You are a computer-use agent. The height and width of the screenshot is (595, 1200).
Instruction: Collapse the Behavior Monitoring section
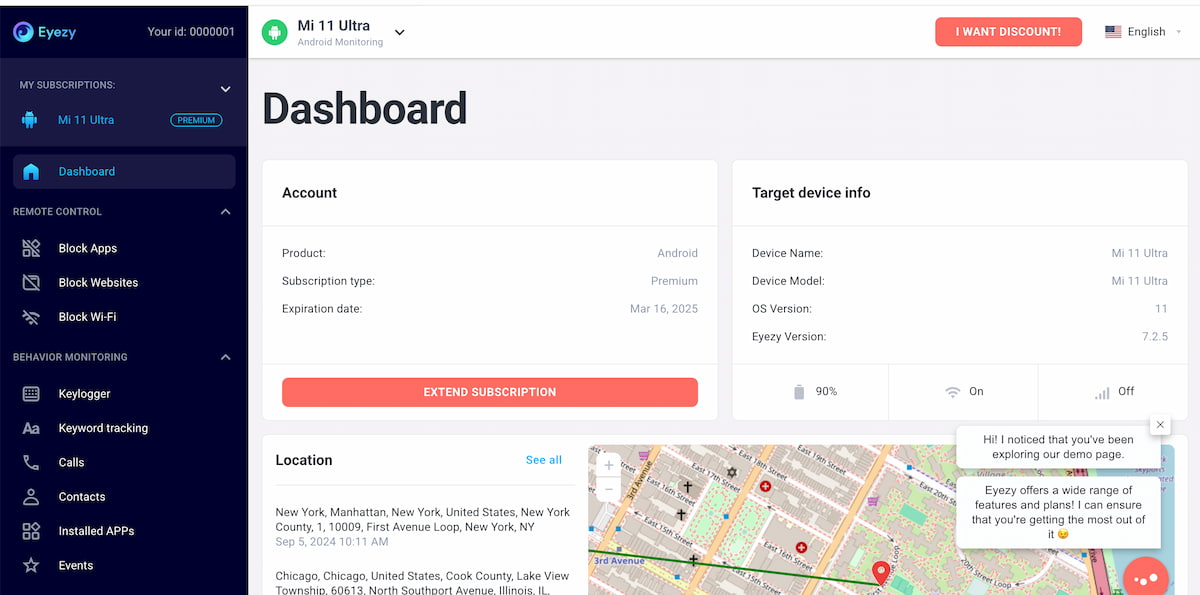225,357
